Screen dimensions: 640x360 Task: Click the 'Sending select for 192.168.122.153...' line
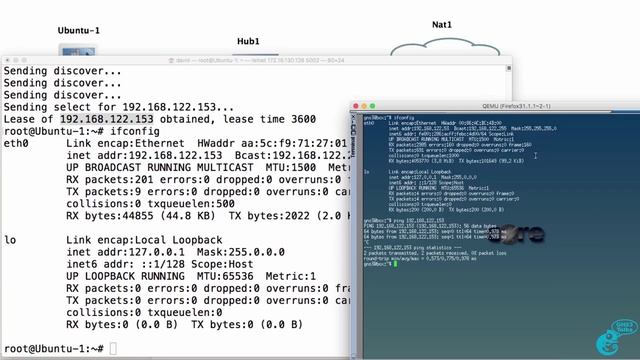pyautogui.click(x=119, y=107)
